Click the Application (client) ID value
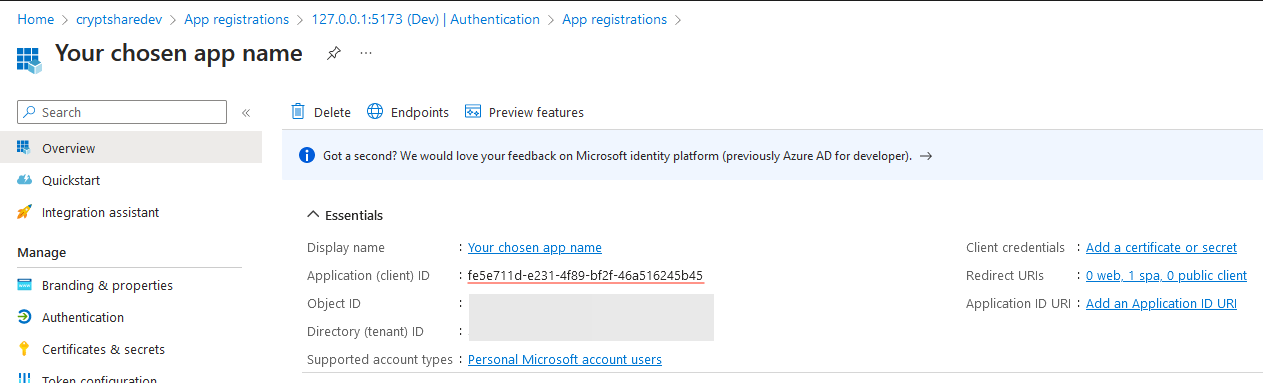 tap(586, 275)
